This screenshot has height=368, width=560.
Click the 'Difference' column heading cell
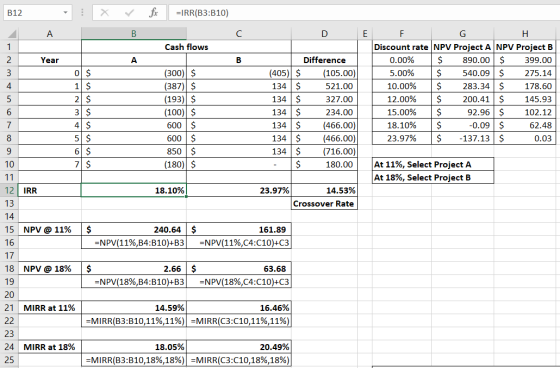pyautogui.click(x=324, y=60)
